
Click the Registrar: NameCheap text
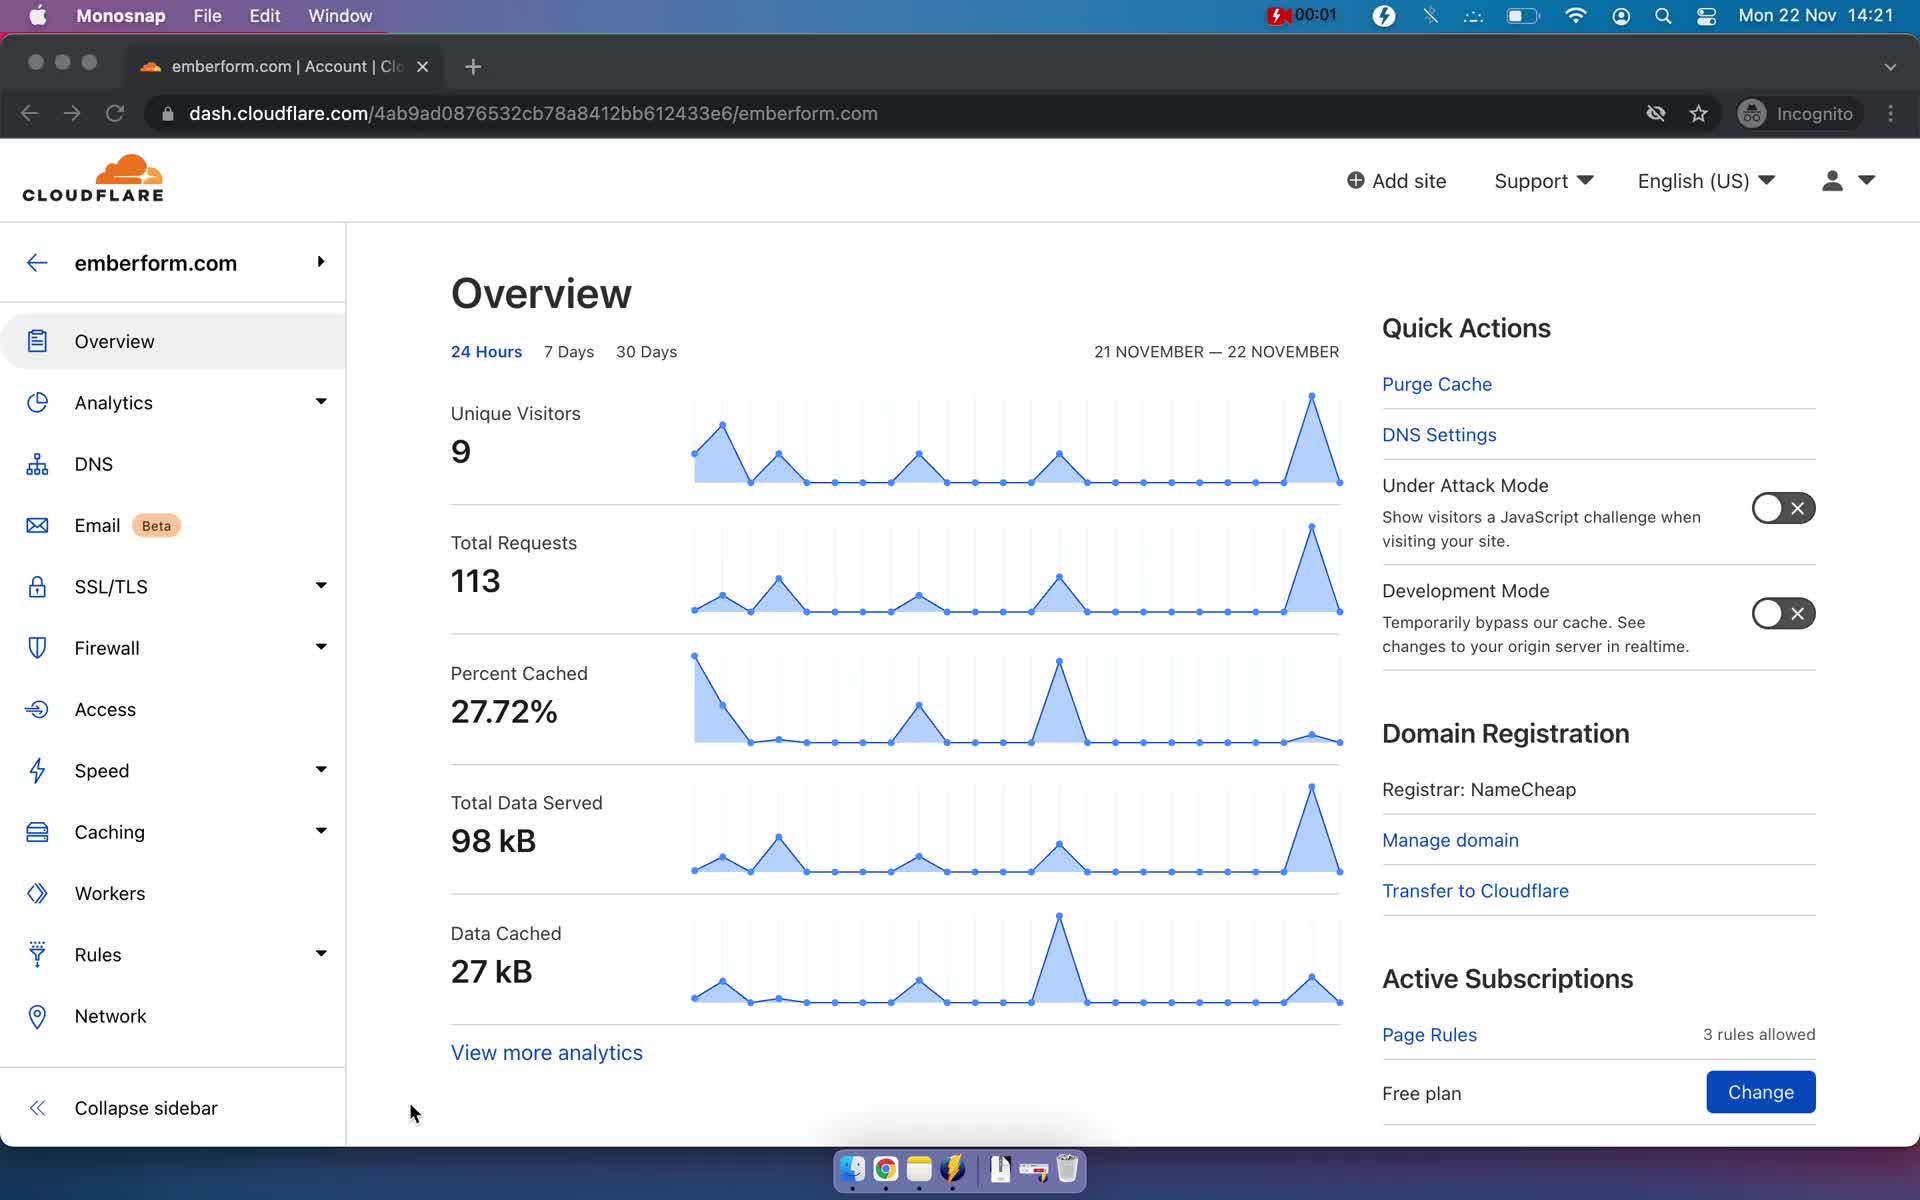[1478, 790]
